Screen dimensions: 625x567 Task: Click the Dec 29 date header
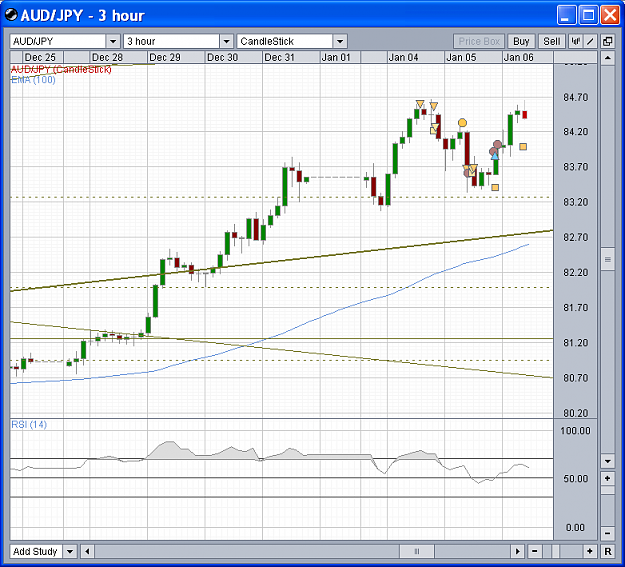click(165, 57)
